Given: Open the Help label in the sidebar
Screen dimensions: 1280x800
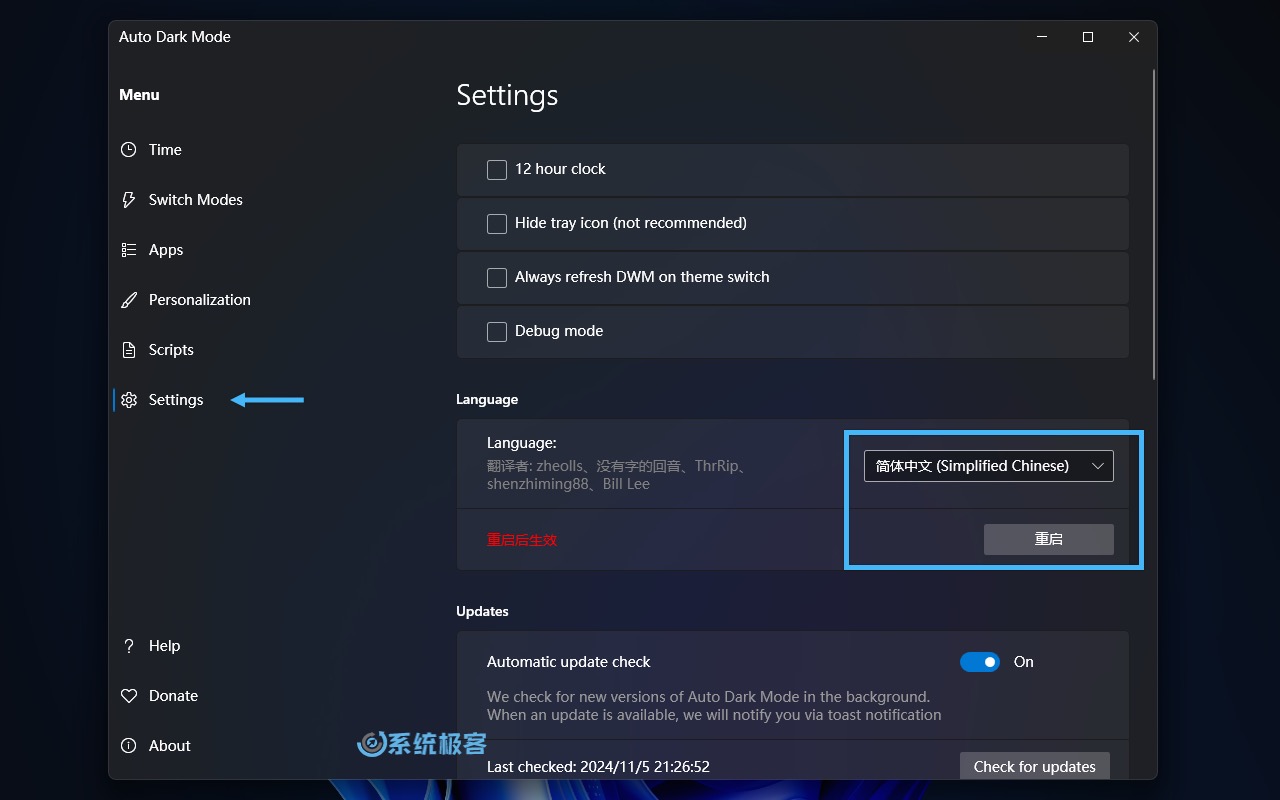Looking at the screenshot, I should pos(165,646).
